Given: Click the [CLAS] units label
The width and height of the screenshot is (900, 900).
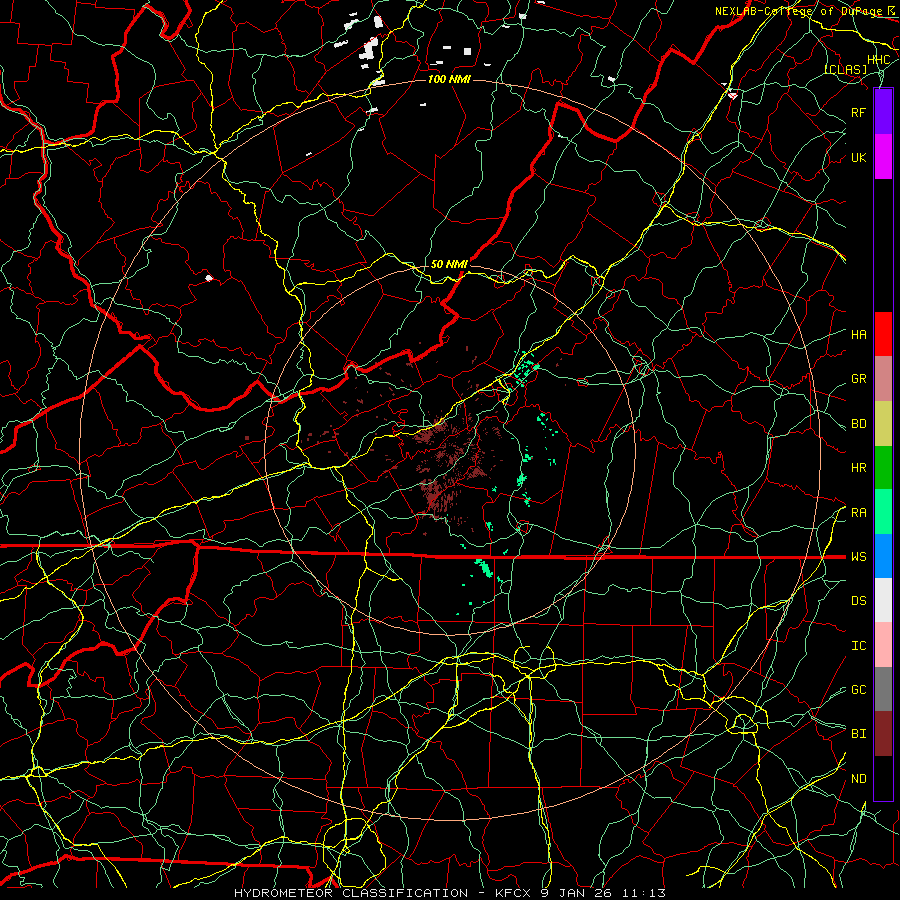Looking at the screenshot, I should (x=845, y=69).
